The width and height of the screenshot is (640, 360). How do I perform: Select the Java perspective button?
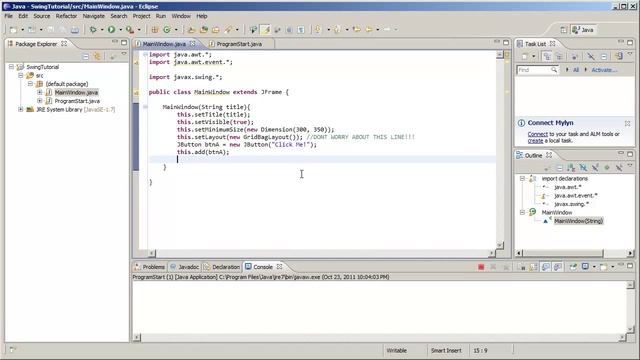pyautogui.click(x=583, y=30)
